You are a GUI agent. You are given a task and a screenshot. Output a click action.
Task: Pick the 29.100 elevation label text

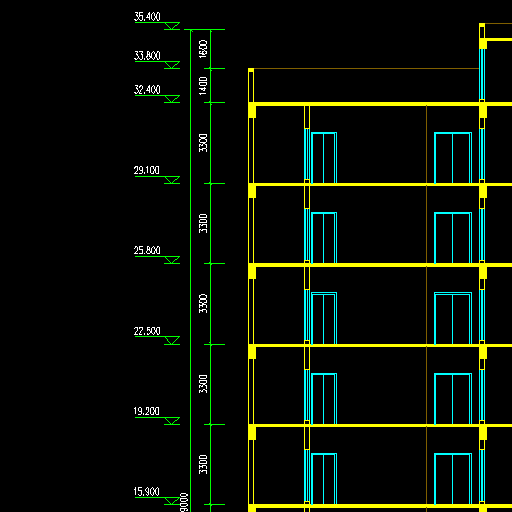pyautogui.click(x=147, y=170)
